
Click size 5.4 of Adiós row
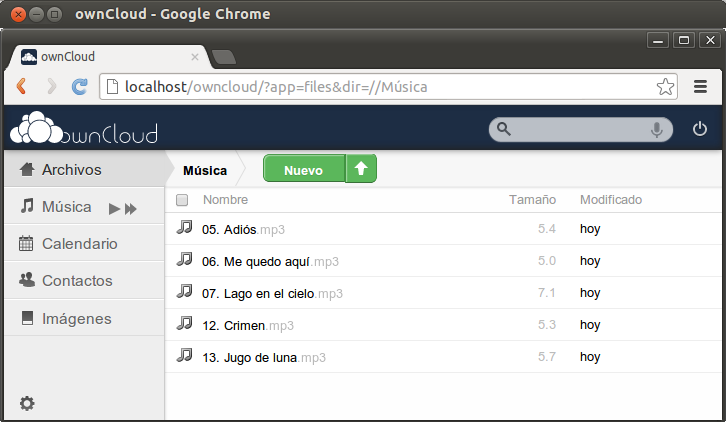[x=547, y=229]
